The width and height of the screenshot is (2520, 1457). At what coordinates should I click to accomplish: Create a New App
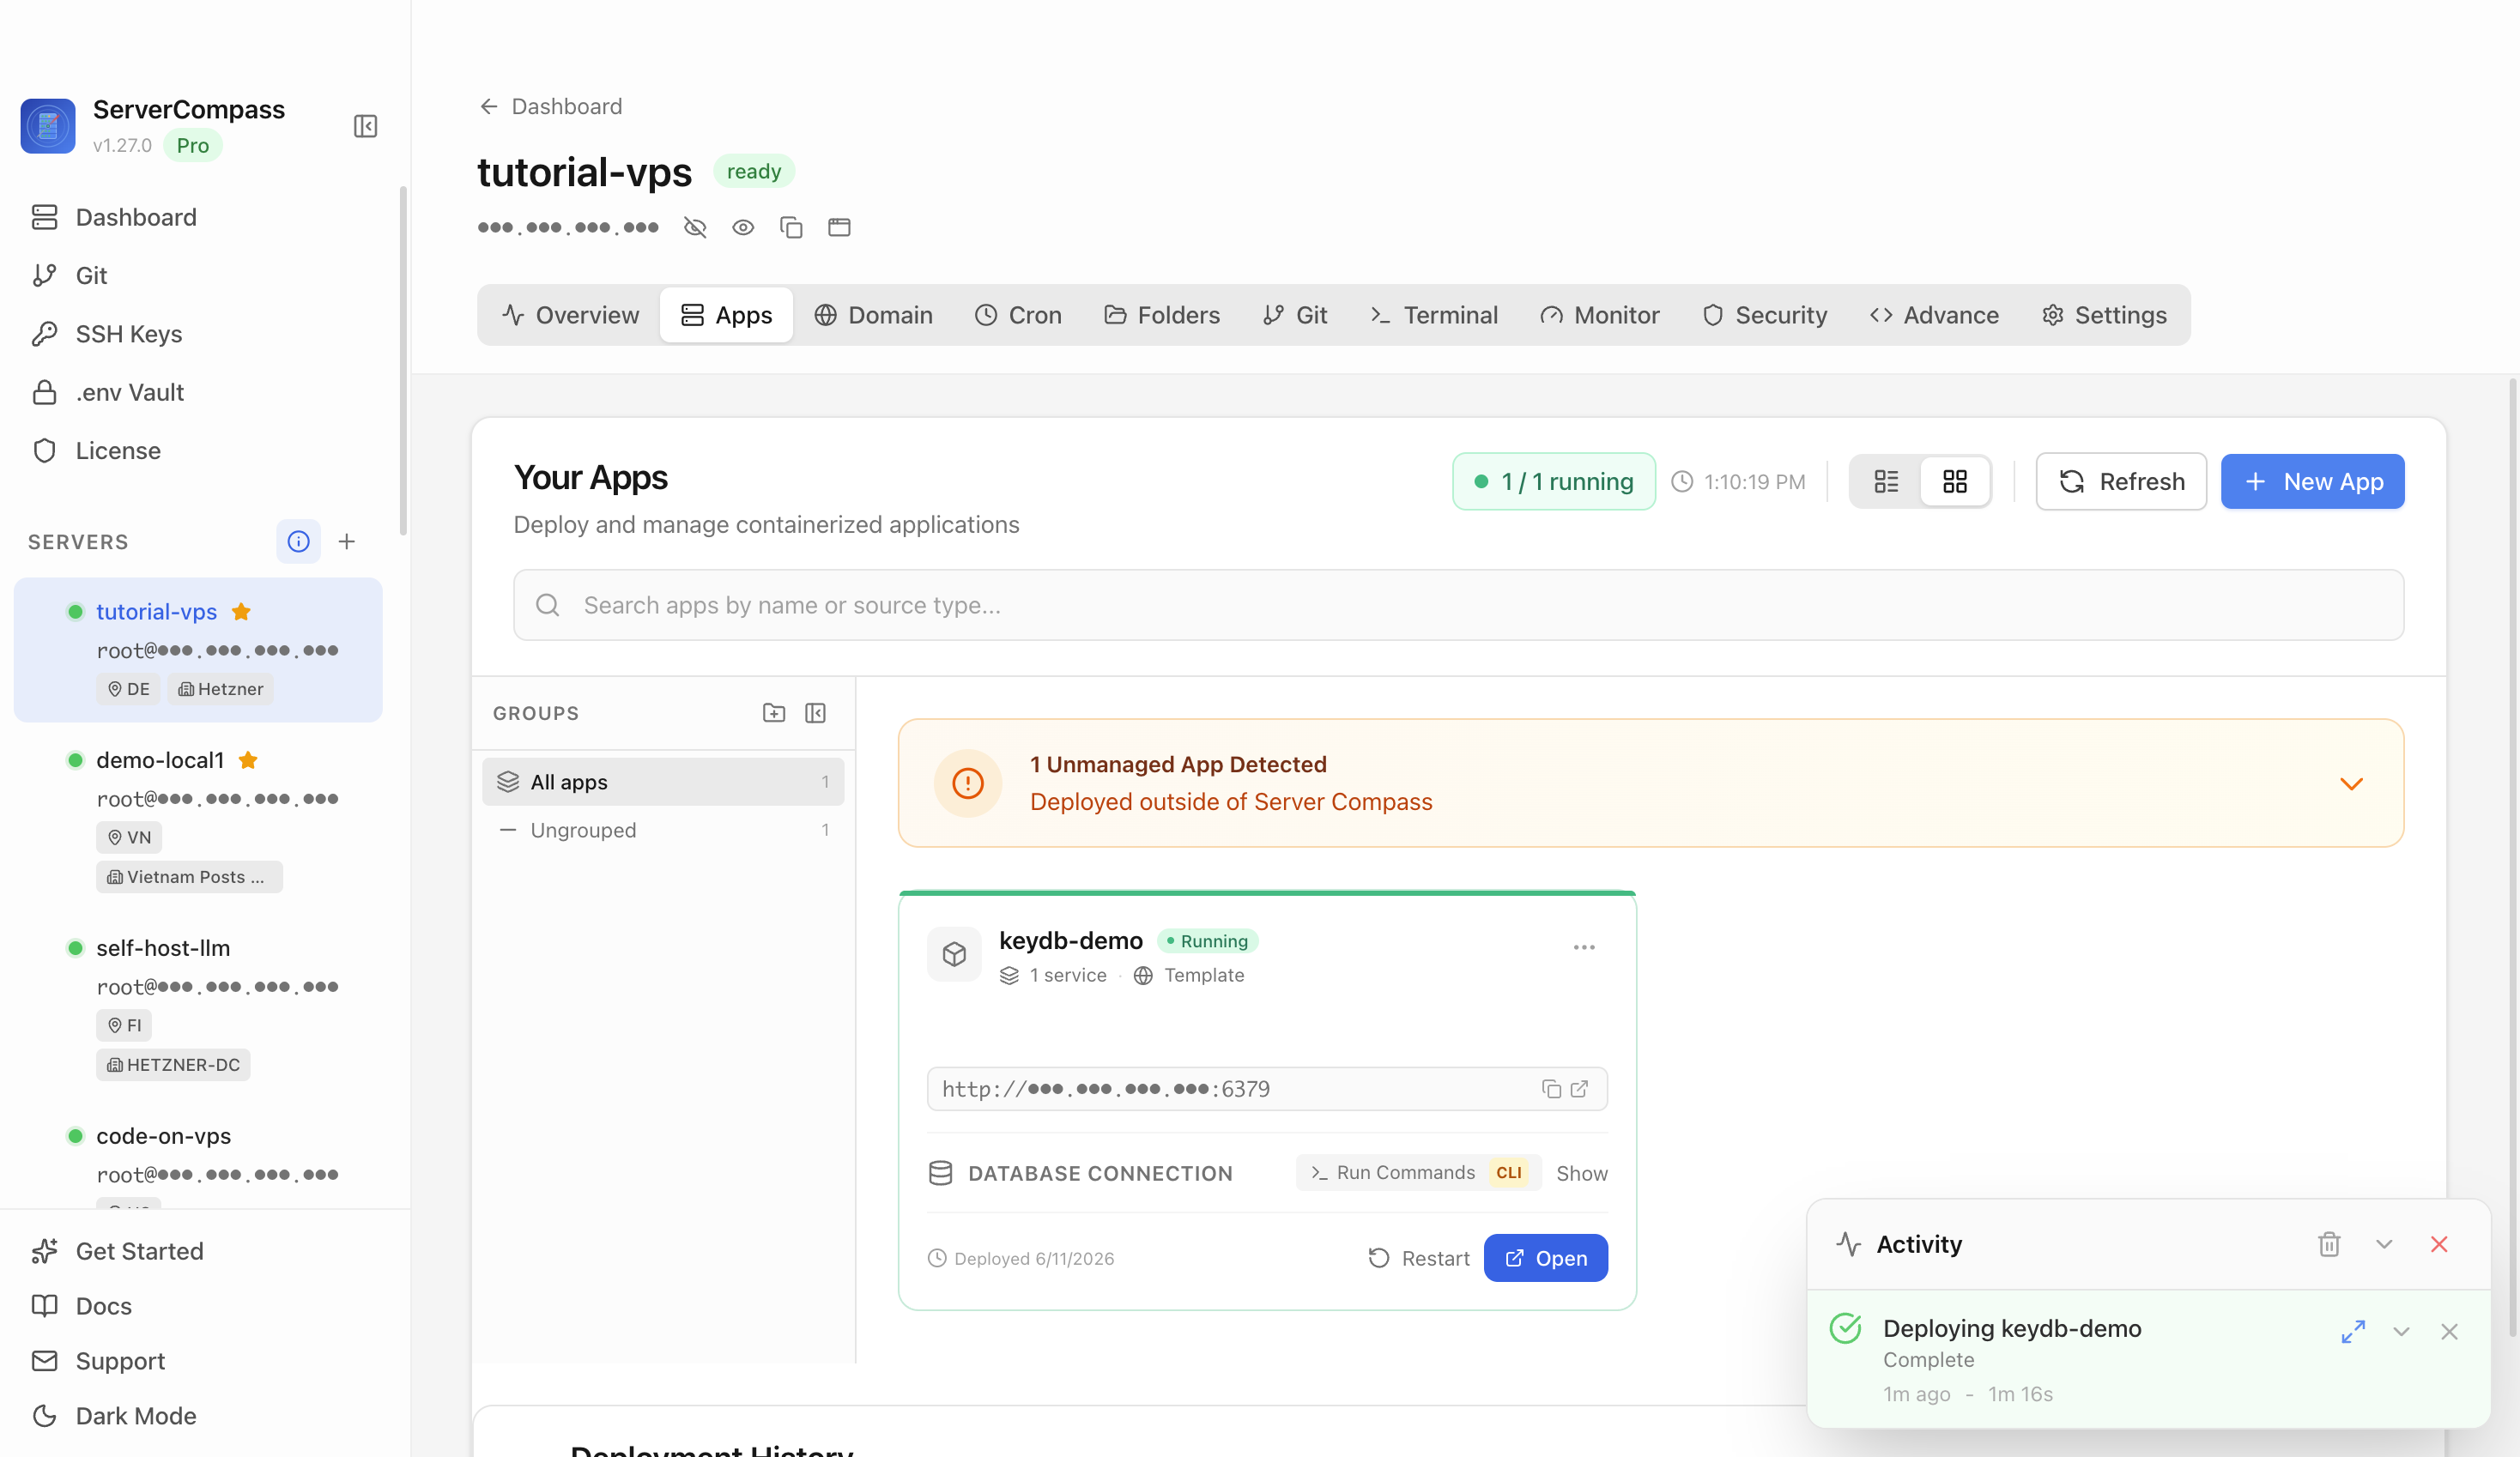point(2312,482)
